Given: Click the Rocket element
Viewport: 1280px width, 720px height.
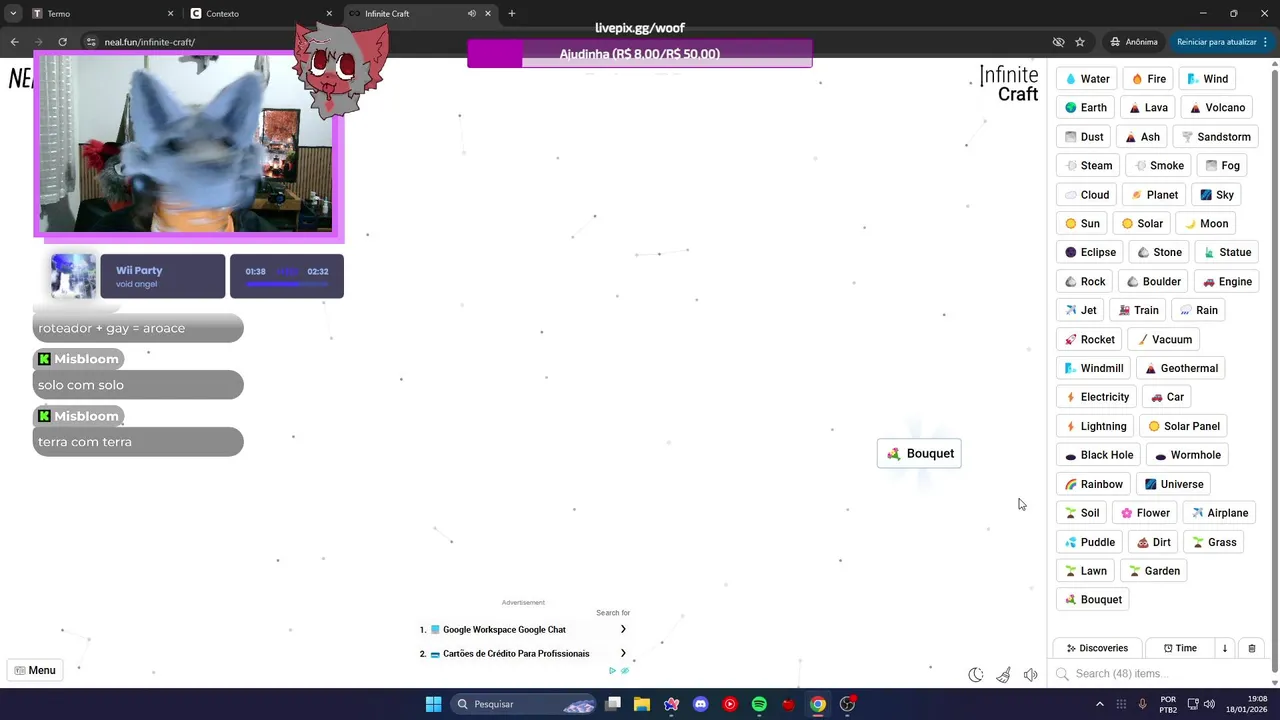Looking at the screenshot, I should [1089, 340].
